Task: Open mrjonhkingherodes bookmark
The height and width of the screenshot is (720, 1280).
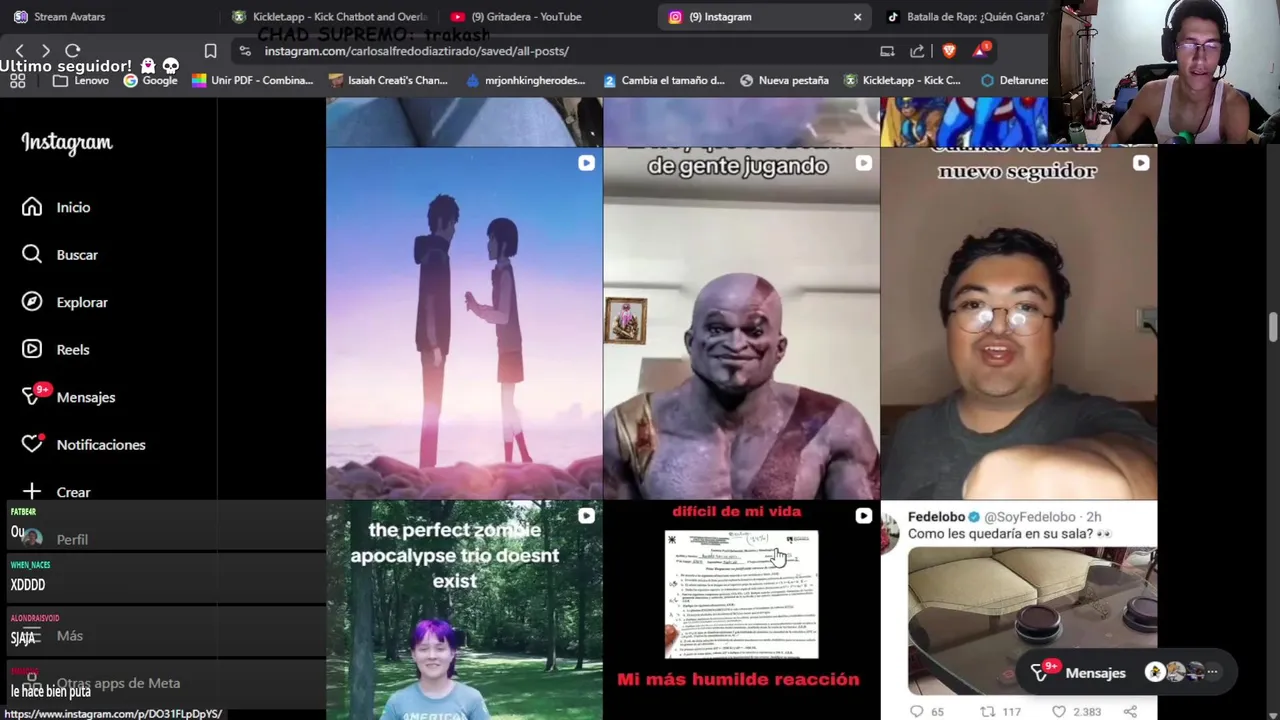Action: coord(526,81)
